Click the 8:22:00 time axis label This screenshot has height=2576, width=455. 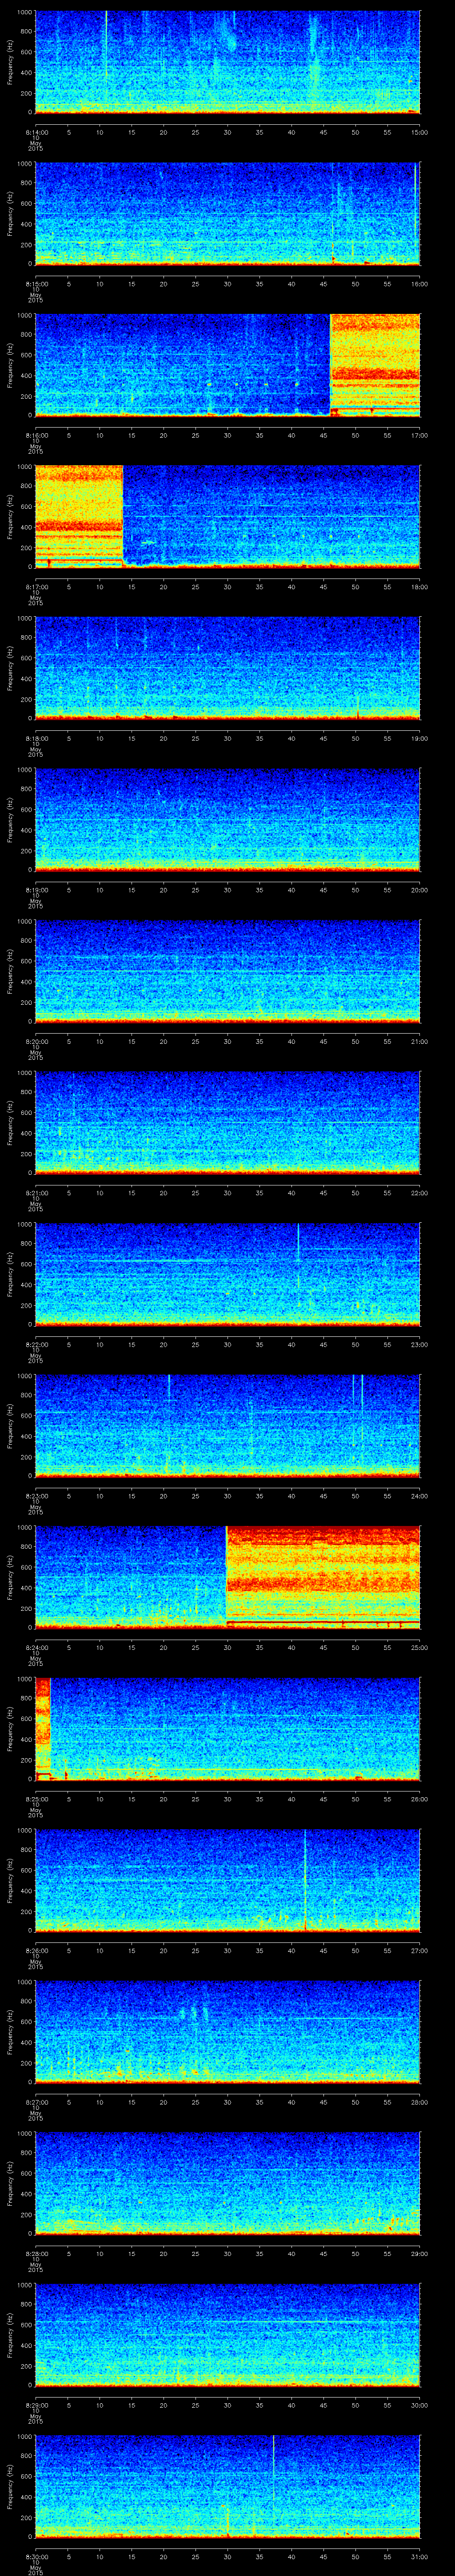point(36,1344)
